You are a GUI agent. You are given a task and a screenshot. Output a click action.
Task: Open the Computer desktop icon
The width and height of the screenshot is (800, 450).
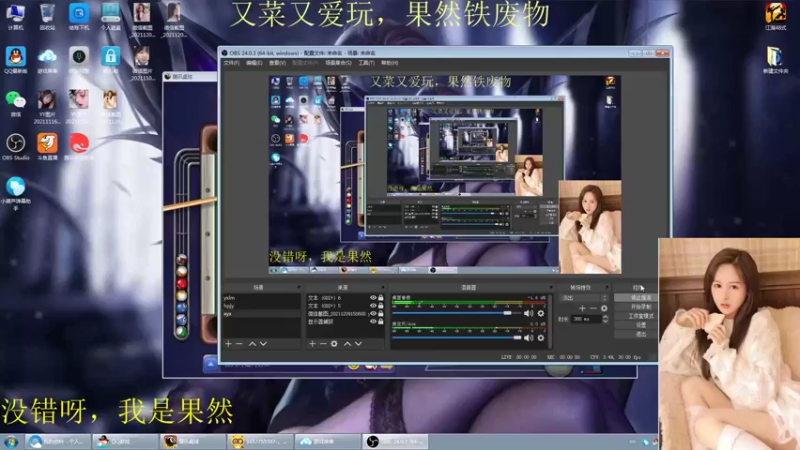click(x=15, y=15)
